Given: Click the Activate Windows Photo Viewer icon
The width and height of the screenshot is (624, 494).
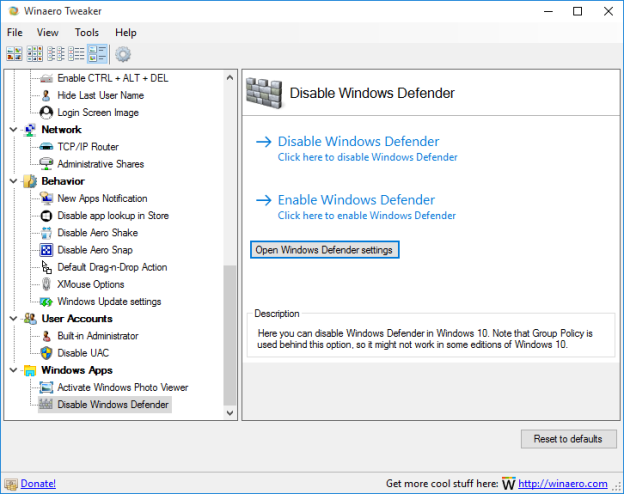Looking at the screenshot, I should tap(46, 387).
